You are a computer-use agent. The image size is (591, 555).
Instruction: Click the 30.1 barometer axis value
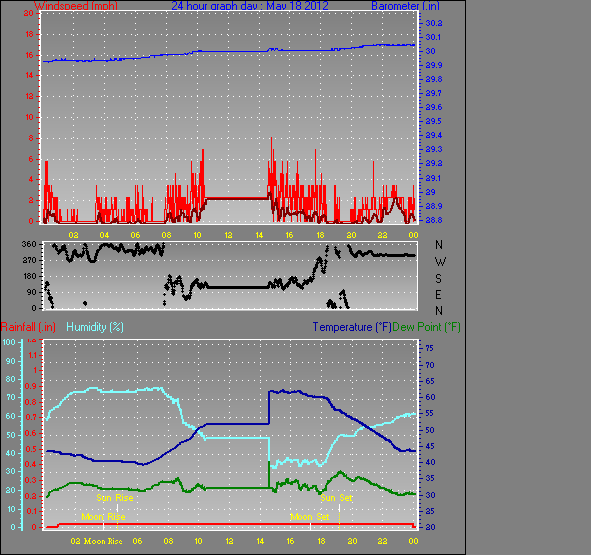[x=433, y=37]
